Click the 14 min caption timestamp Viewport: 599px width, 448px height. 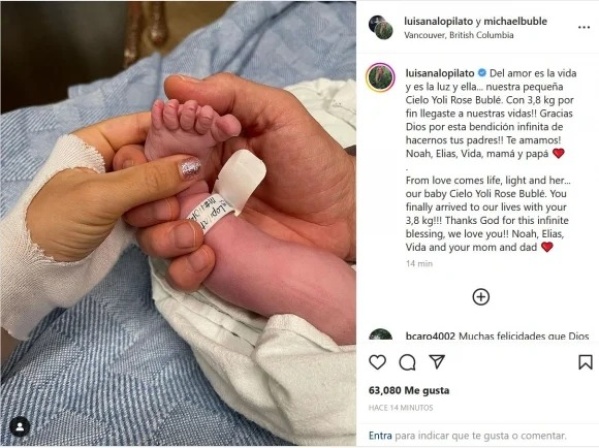click(x=419, y=264)
